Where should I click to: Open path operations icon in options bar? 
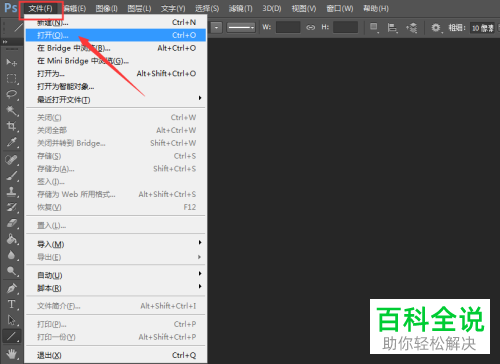[x=374, y=28]
